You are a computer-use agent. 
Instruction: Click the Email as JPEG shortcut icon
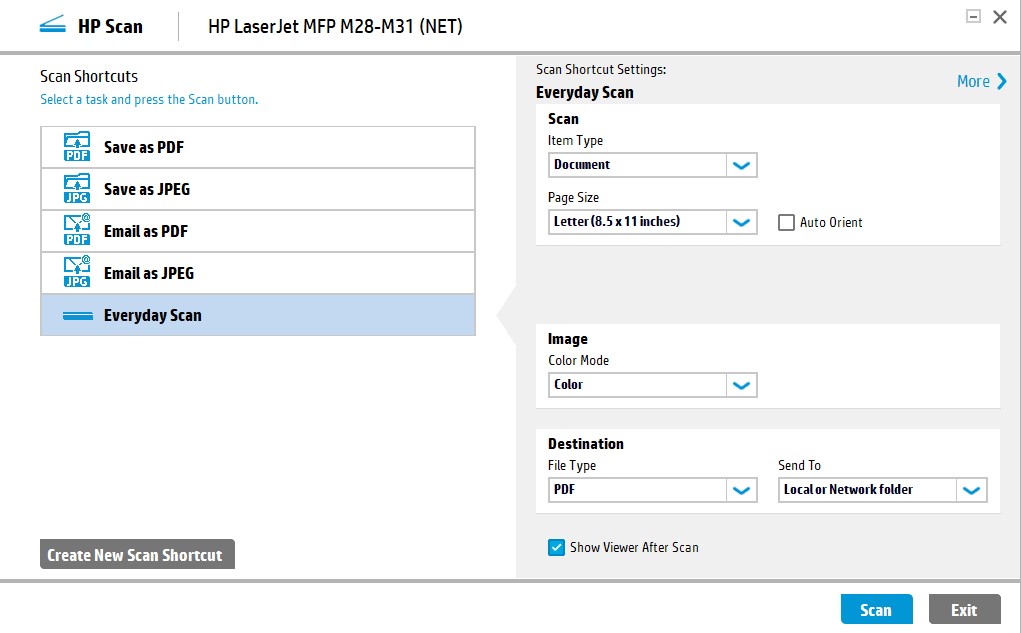click(x=77, y=272)
